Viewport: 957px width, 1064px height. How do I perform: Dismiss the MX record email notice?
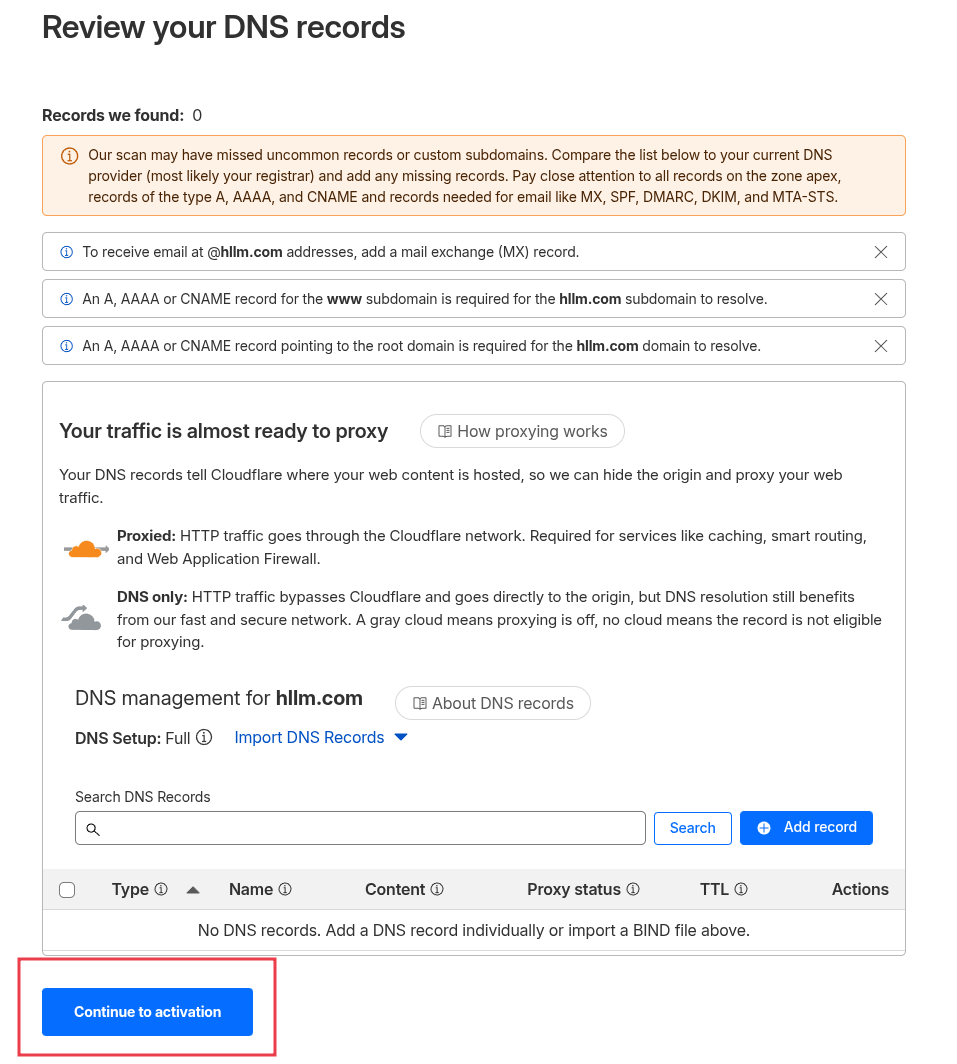point(881,252)
